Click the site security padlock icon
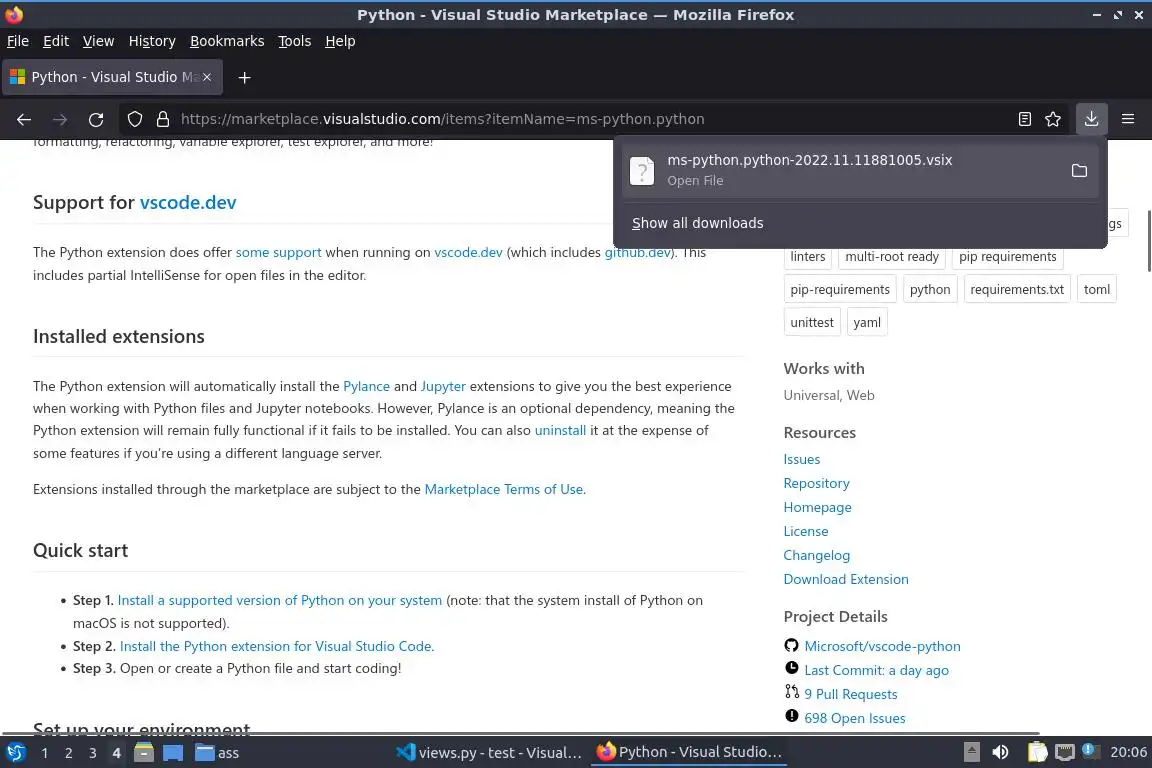Image resolution: width=1152 pixels, height=768 pixels. (163, 119)
